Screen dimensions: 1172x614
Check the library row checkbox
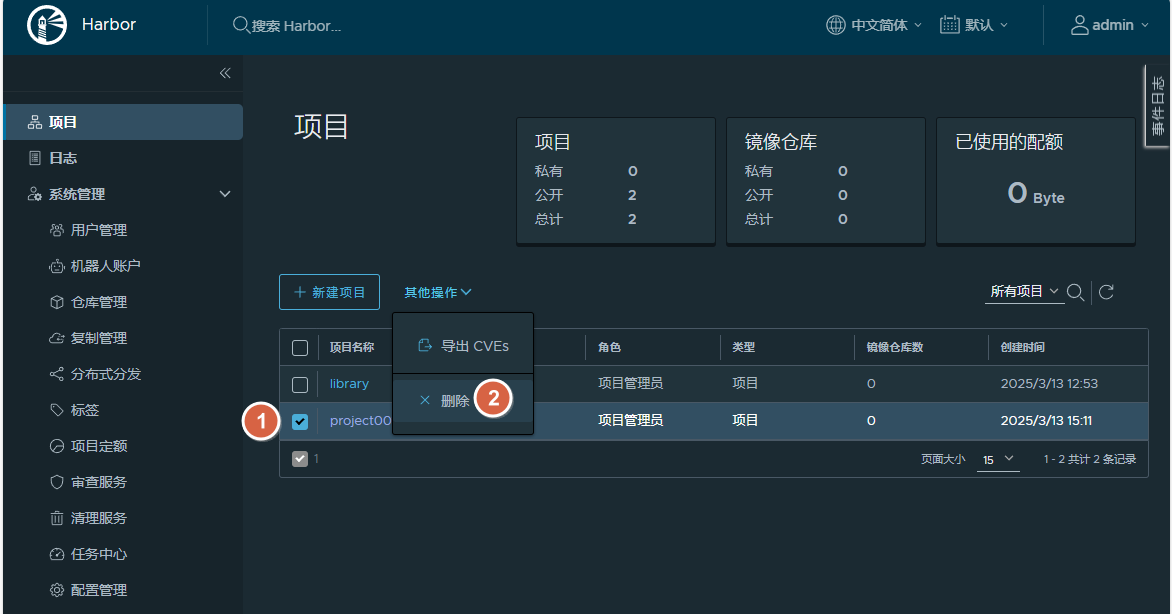pyautogui.click(x=300, y=384)
